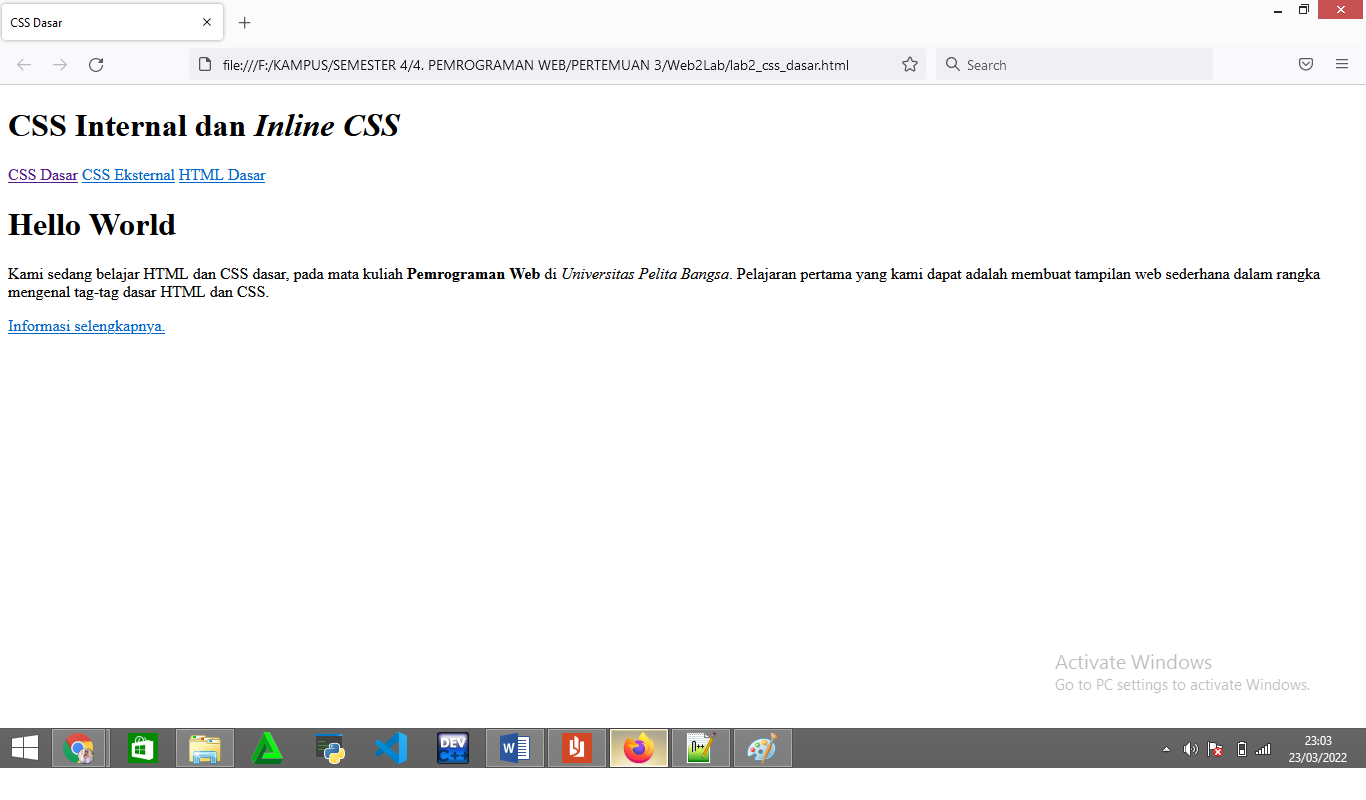Open the Windows Start menu

[24, 747]
